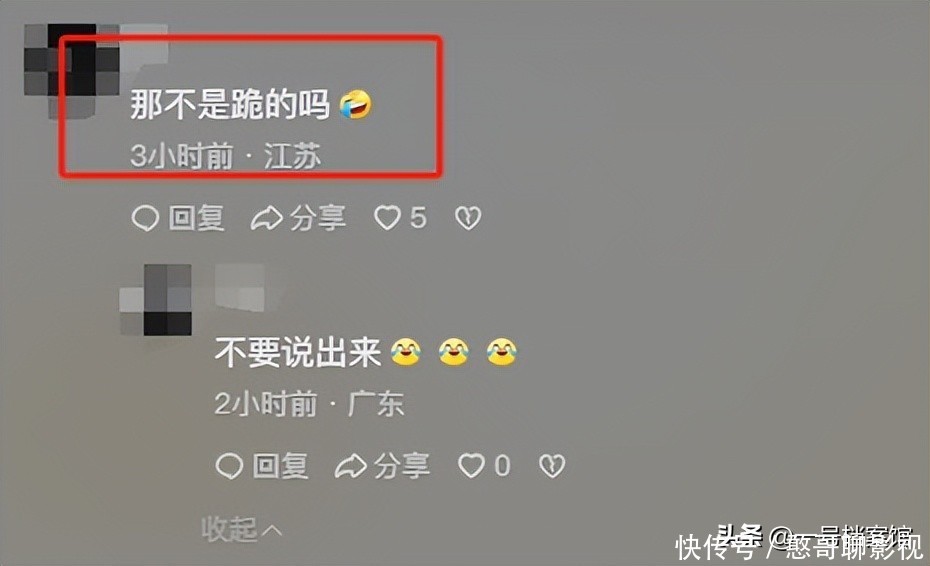Select the comment text 那不是跪的吗
The image size is (930, 566).
tap(230, 105)
